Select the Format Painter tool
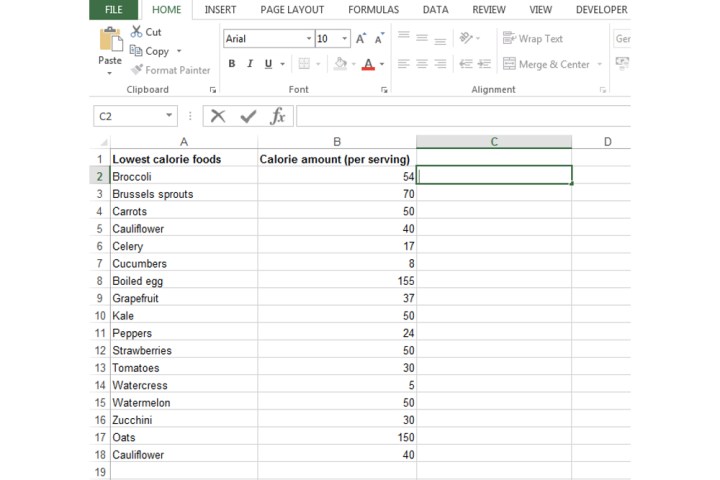The width and height of the screenshot is (720, 480). click(x=170, y=70)
